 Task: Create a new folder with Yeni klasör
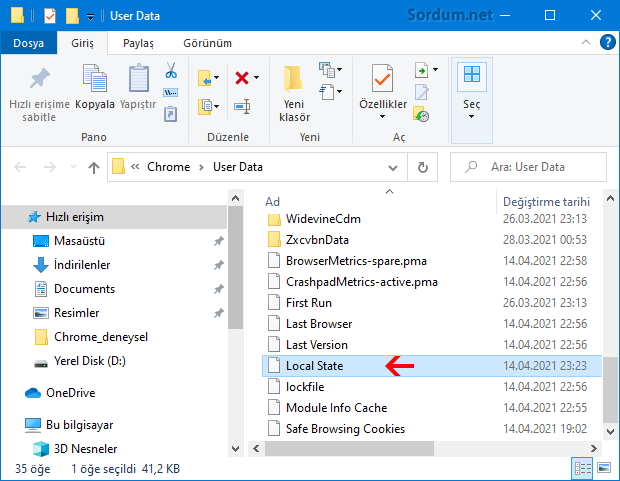294,92
